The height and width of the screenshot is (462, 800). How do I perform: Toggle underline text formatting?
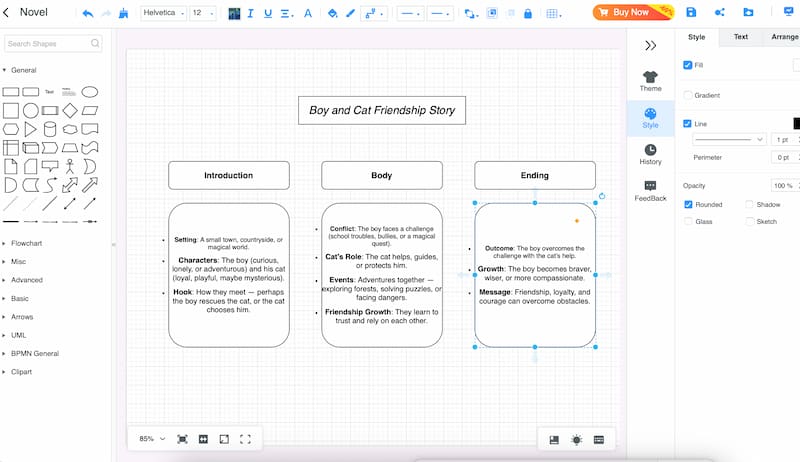coord(268,13)
